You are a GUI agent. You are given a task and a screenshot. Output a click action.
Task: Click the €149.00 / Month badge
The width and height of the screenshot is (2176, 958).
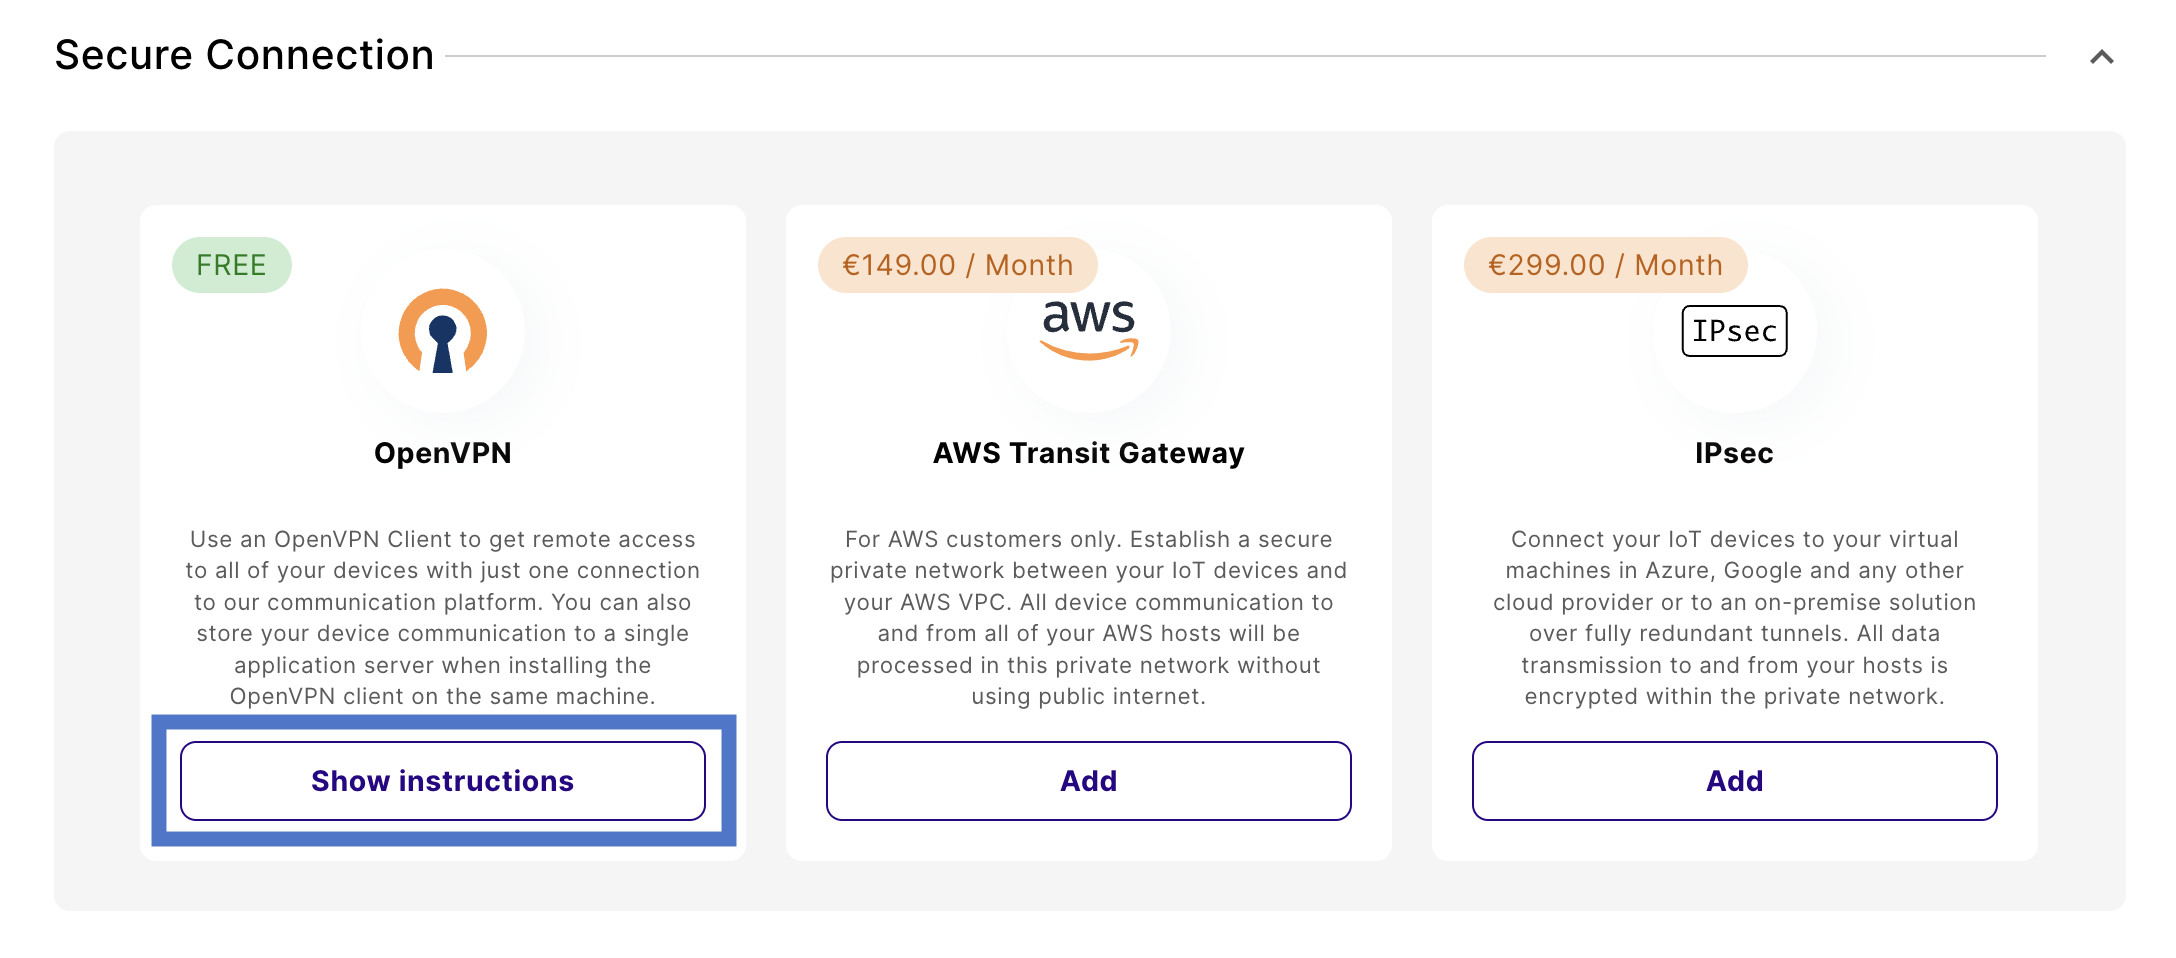pyautogui.click(x=957, y=265)
